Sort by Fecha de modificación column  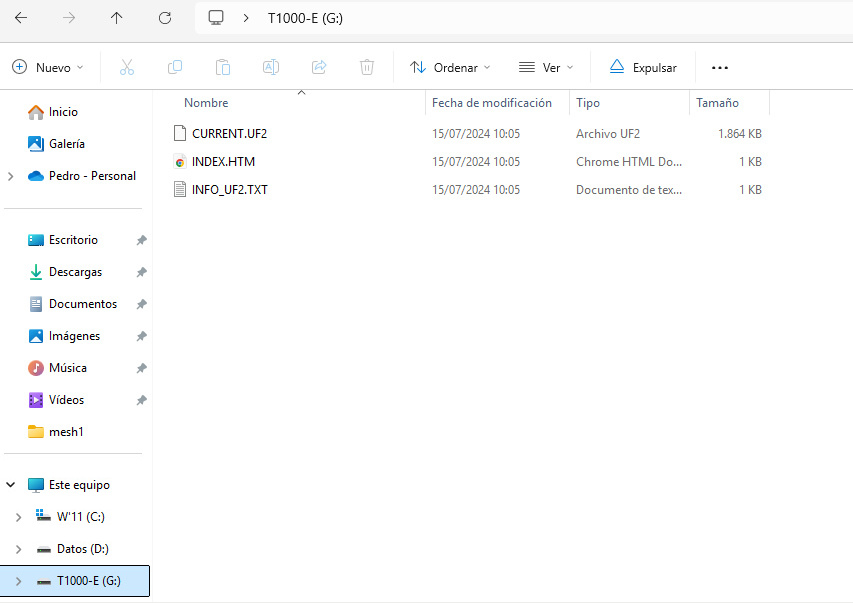(x=492, y=103)
